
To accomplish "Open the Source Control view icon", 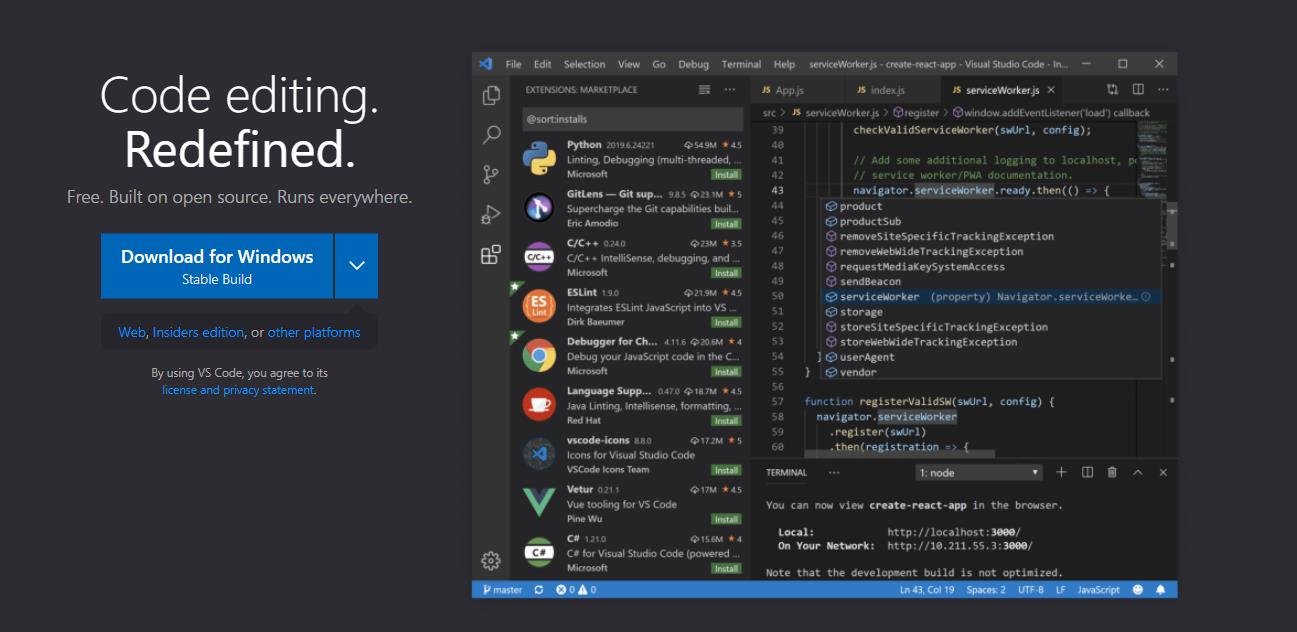I will [x=491, y=175].
